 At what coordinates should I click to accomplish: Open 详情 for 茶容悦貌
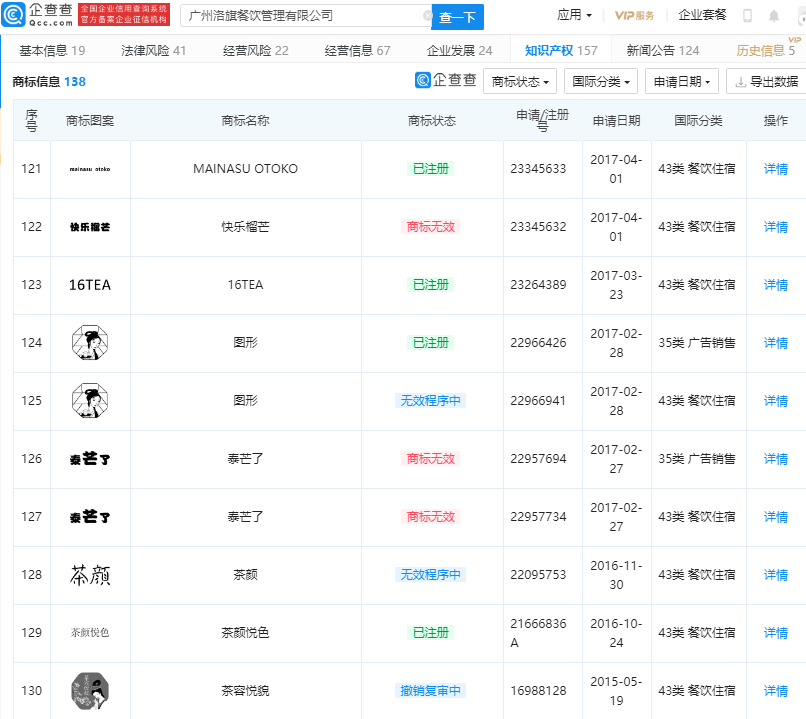point(776,691)
